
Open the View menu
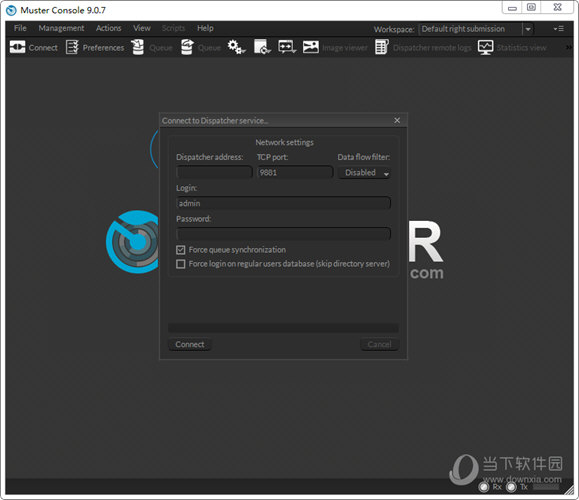click(142, 28)
